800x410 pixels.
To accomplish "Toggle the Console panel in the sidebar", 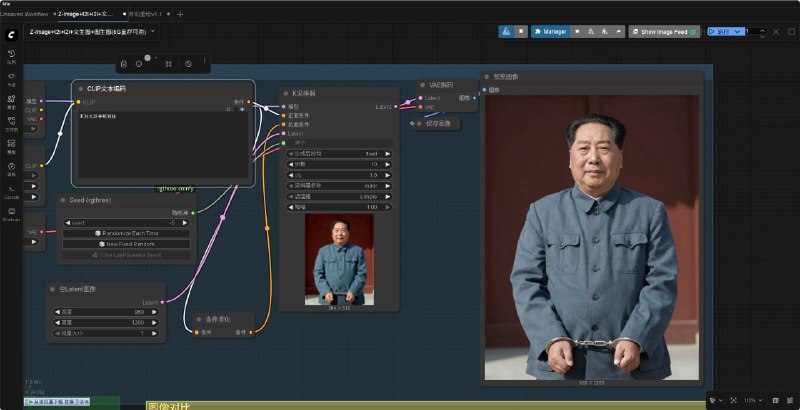I will pyautogui.click(x=11, y=191).
